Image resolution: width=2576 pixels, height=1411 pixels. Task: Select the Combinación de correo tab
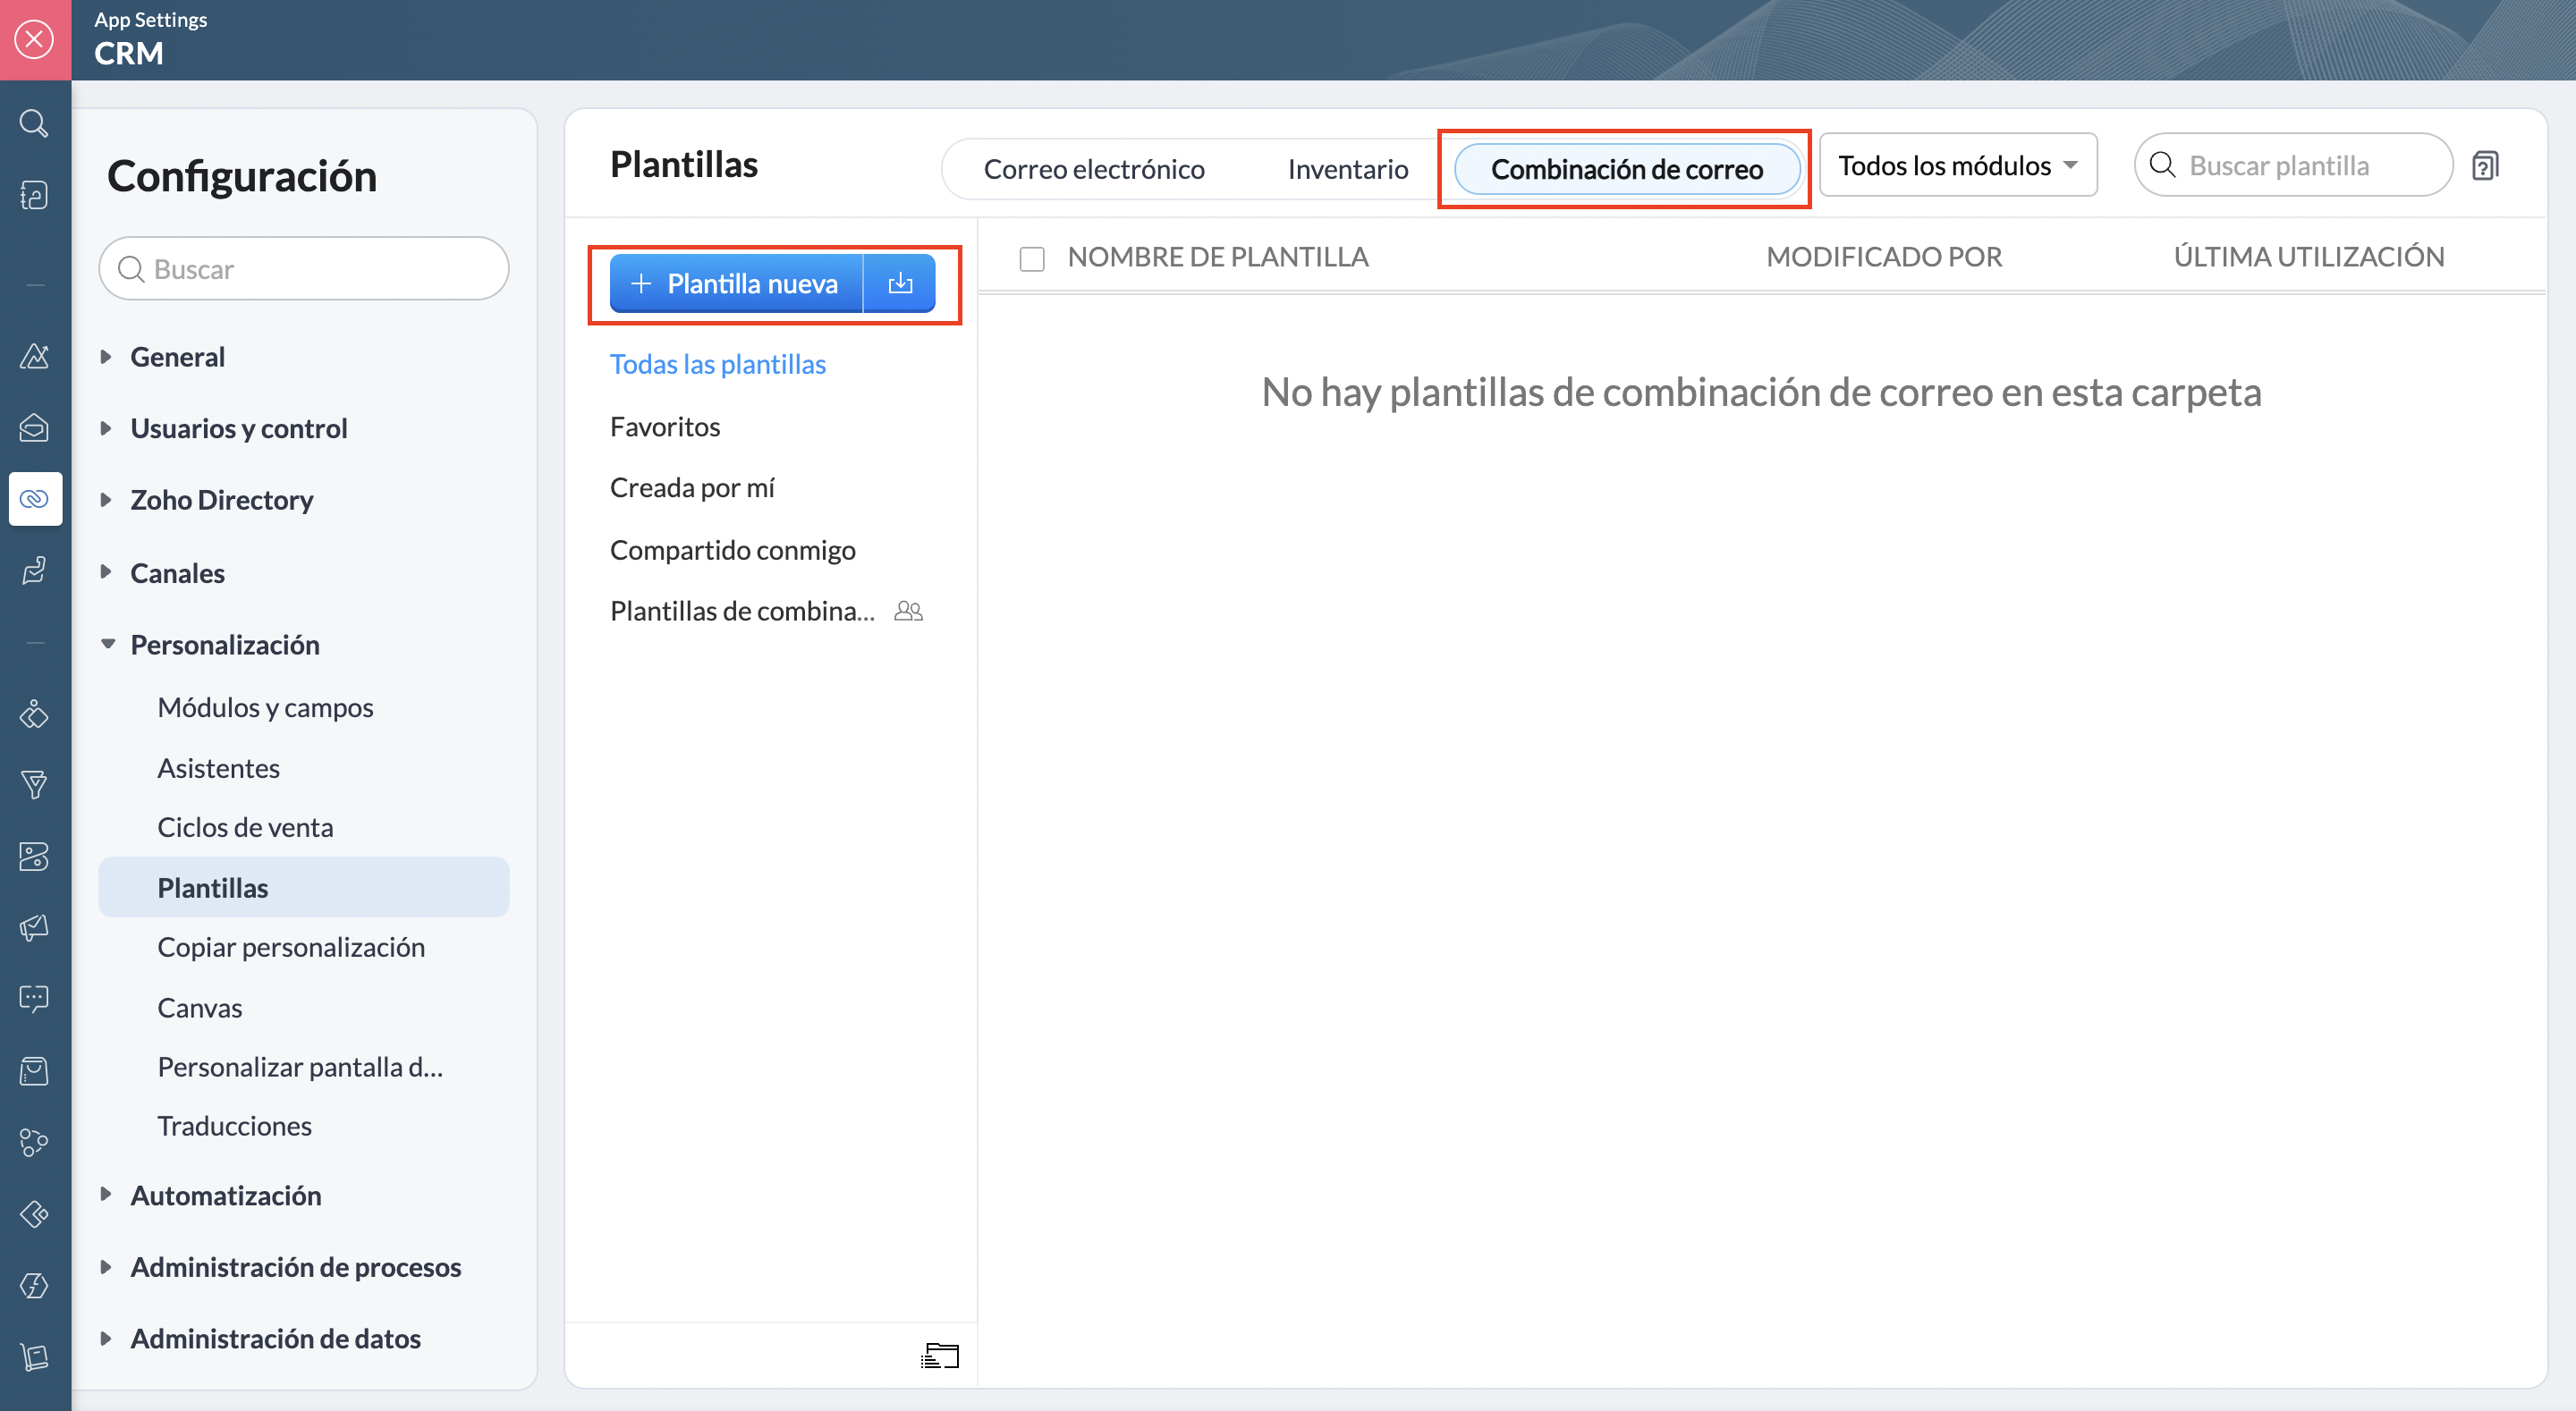[1626, 169]
